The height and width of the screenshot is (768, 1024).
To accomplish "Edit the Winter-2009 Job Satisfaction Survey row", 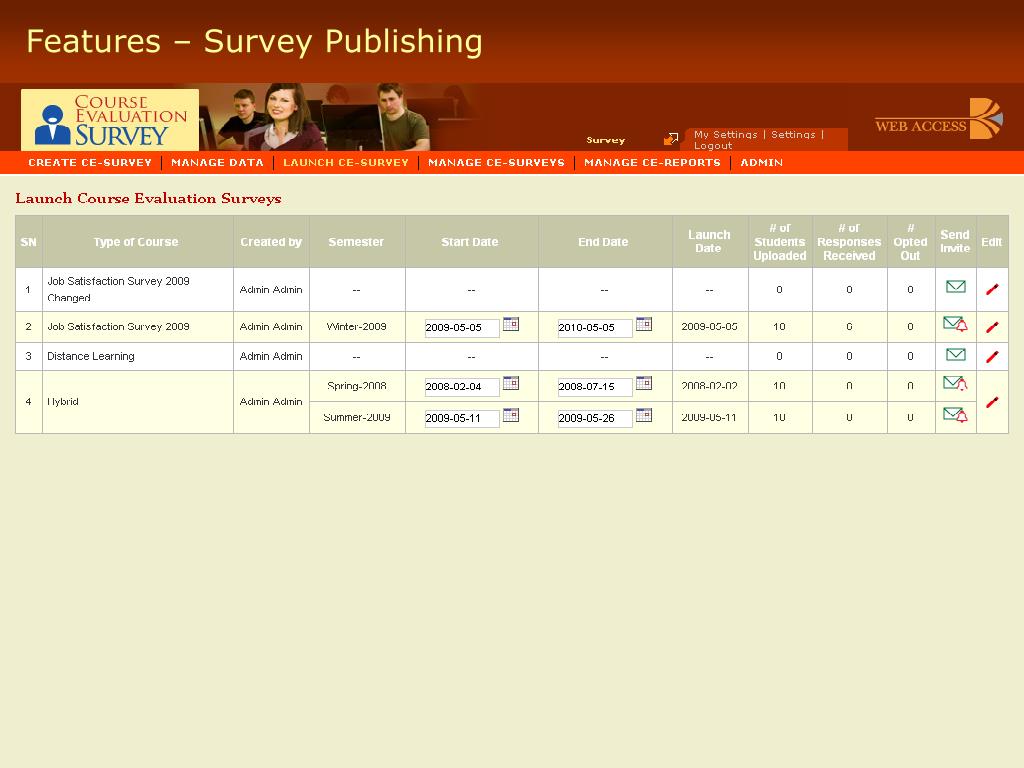I will pyautogui.click(x=992, y=327).
